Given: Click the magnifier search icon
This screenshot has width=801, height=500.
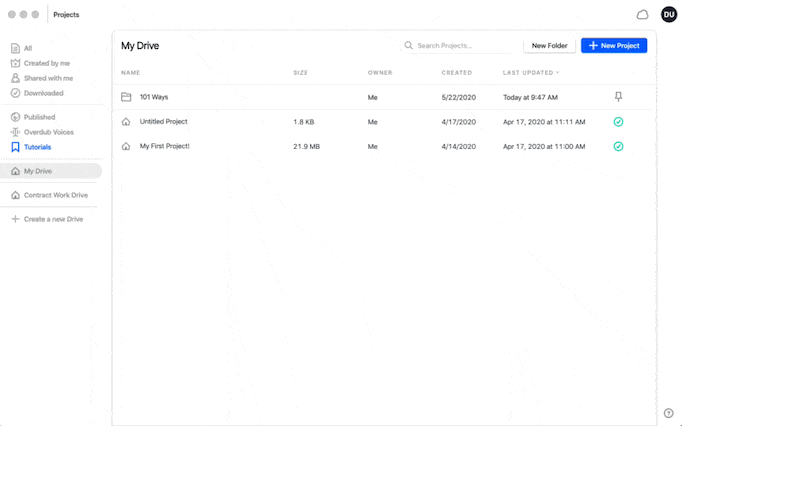Looking at the screenshot, I should [x=409, y=45].
